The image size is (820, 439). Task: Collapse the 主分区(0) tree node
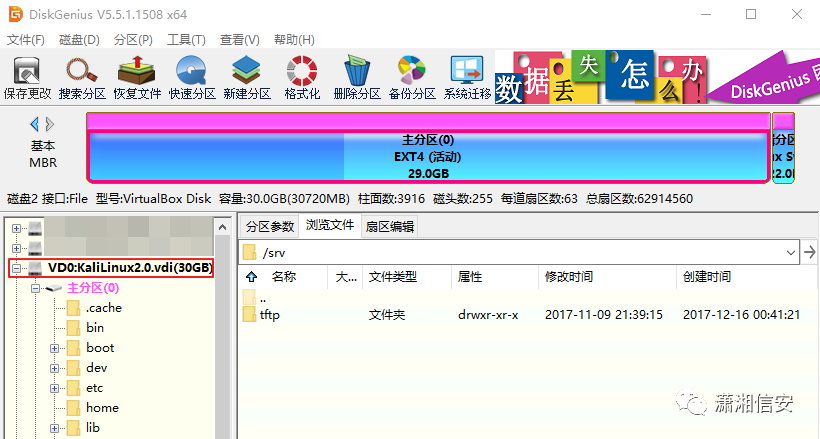(x=35, y=288)
